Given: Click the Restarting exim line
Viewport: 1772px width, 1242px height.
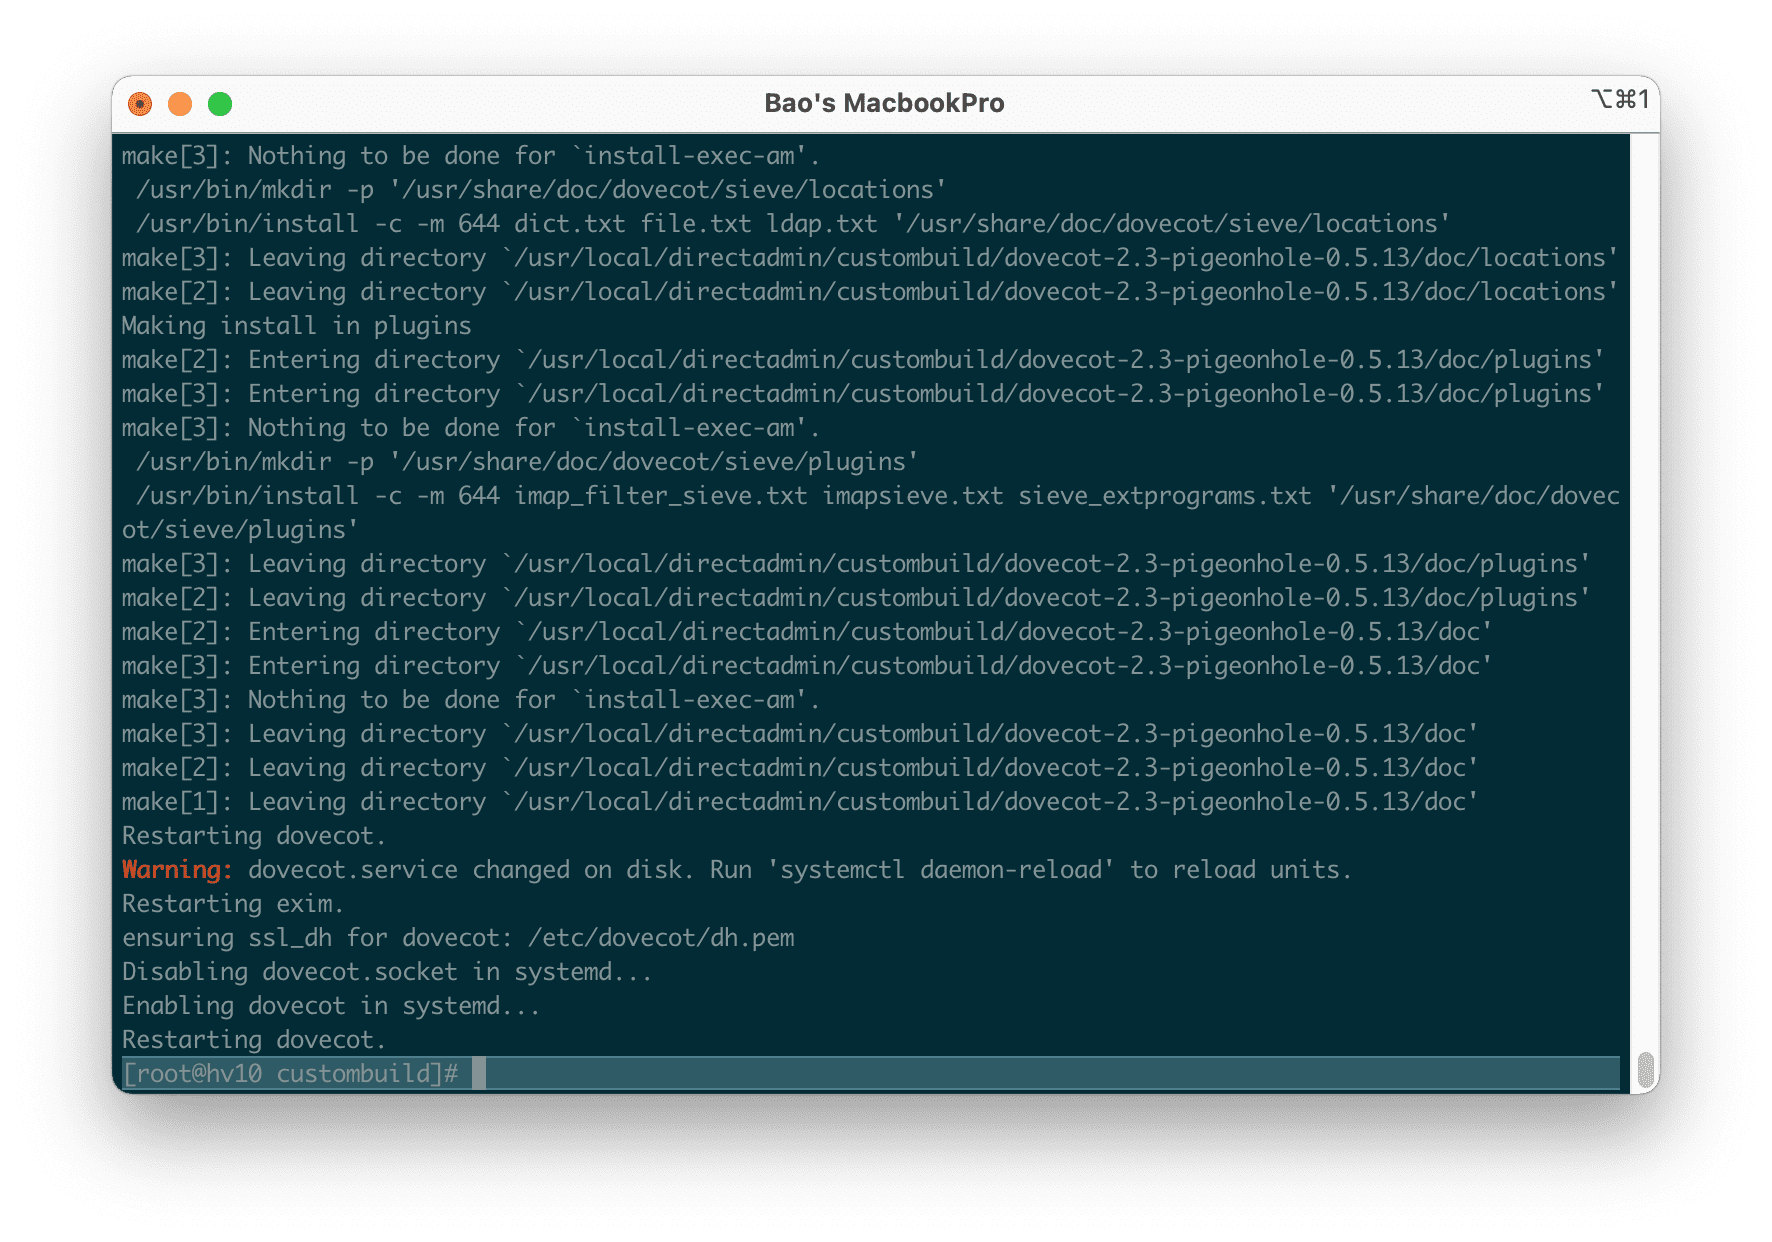Looking at the screenshot, I should pyautogui.click(x=231, y=903).
